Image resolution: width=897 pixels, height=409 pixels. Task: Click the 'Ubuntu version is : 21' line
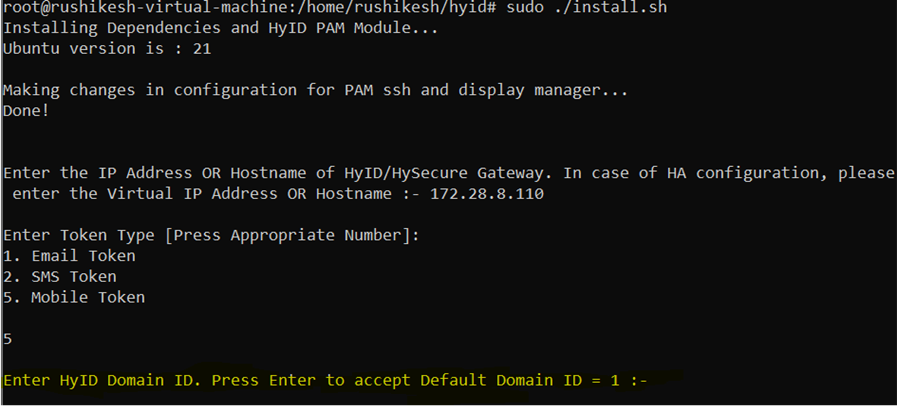coord(107,49)
